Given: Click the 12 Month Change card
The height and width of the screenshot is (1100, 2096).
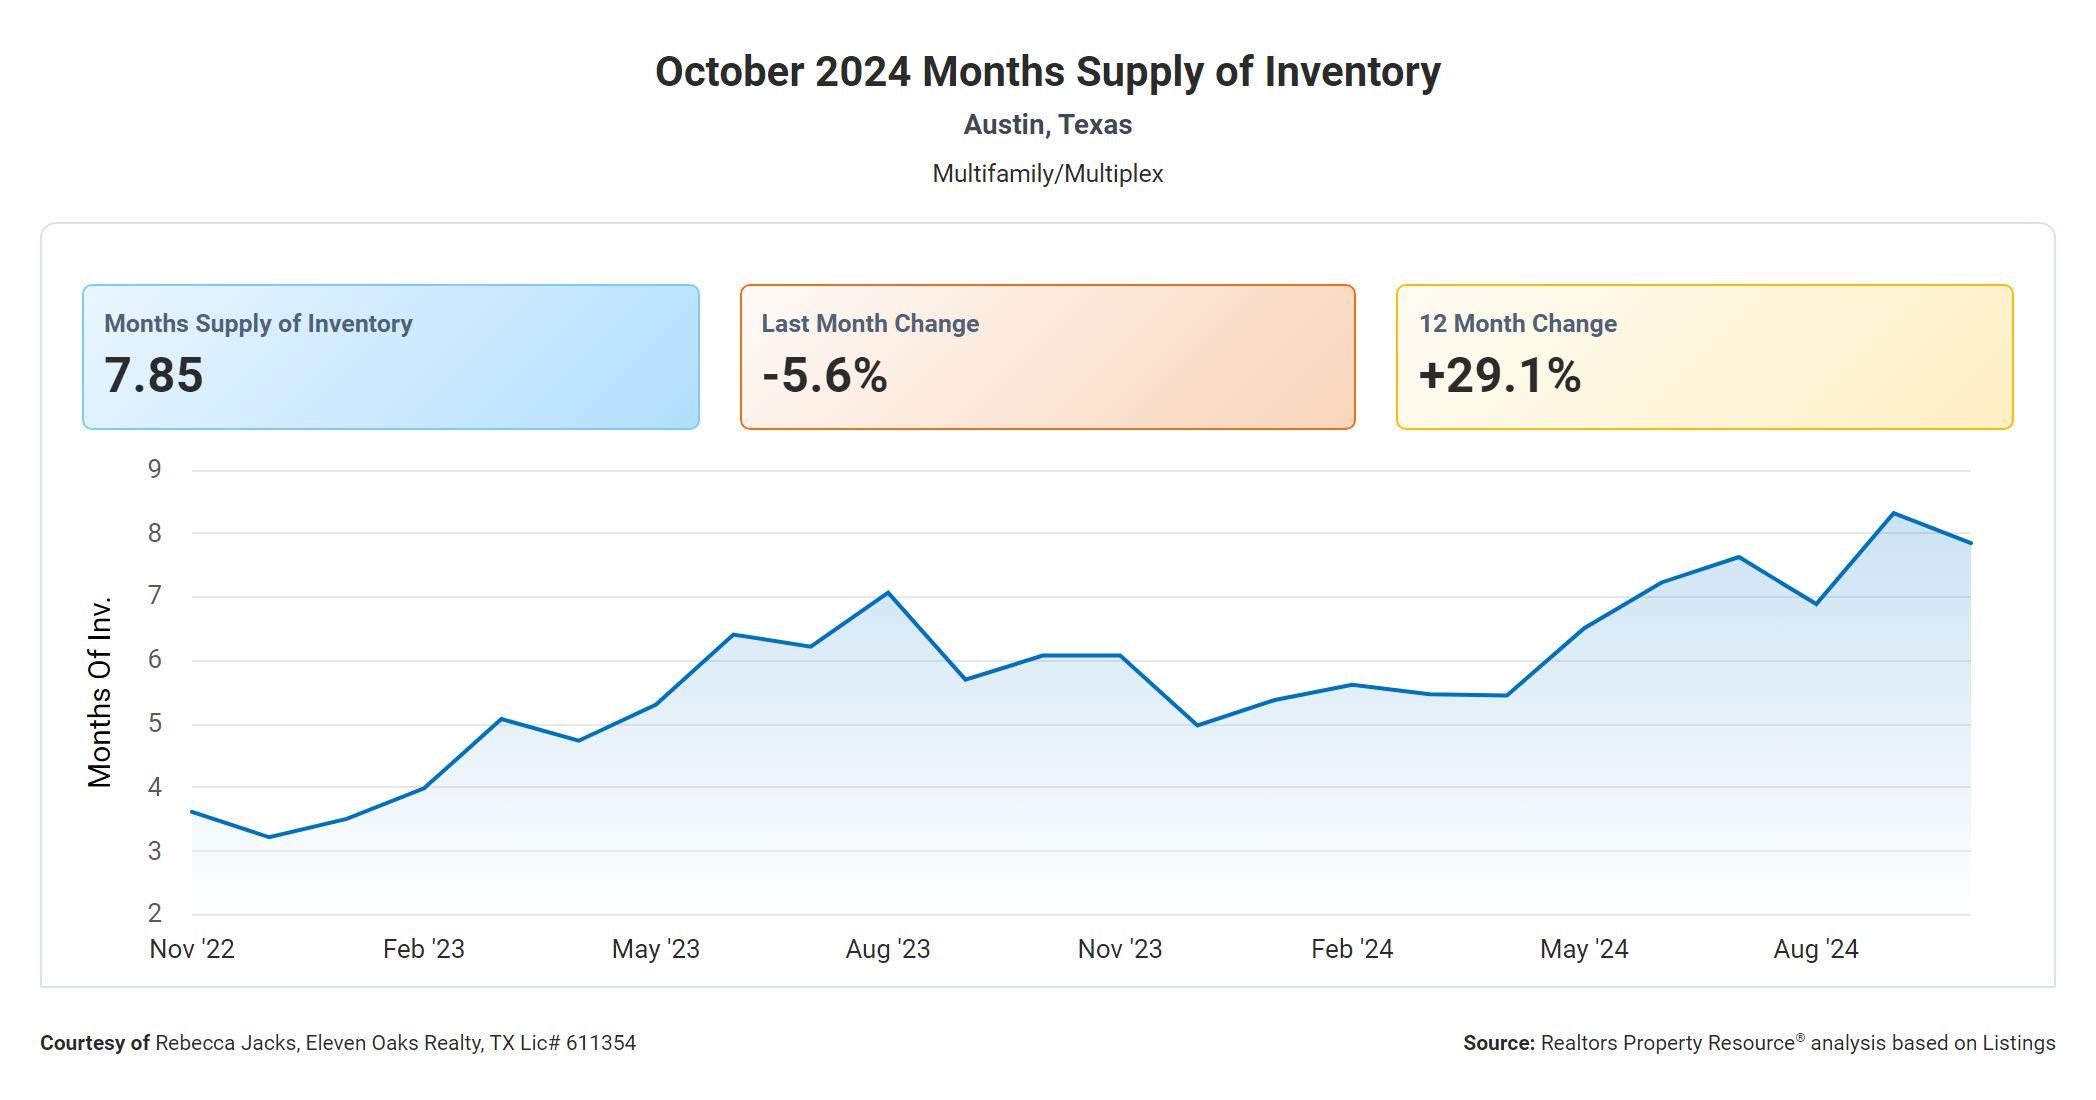Looking at the screenshot, I should (1704, 357).
